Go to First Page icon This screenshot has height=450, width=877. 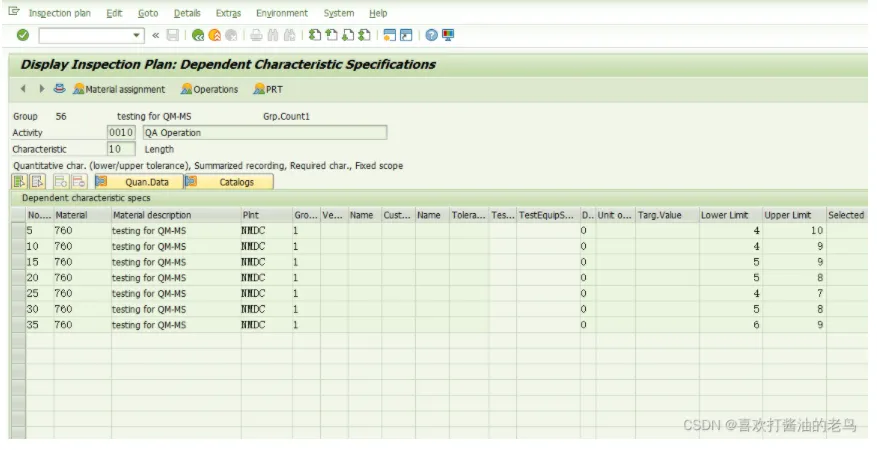coord(315,35)
